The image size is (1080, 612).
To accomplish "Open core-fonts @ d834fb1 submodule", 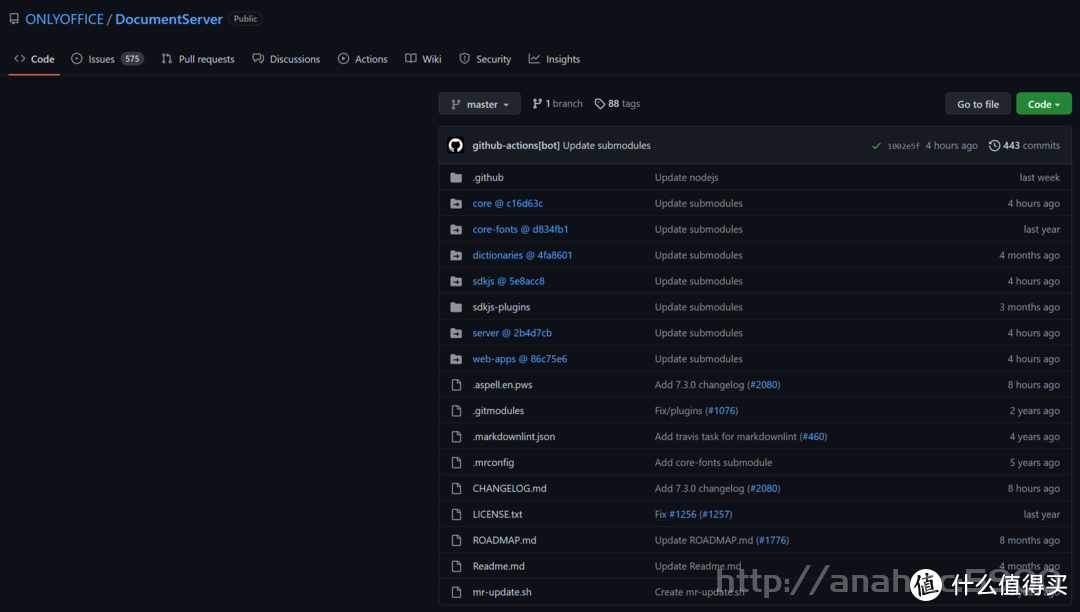I will coord(520,229).
